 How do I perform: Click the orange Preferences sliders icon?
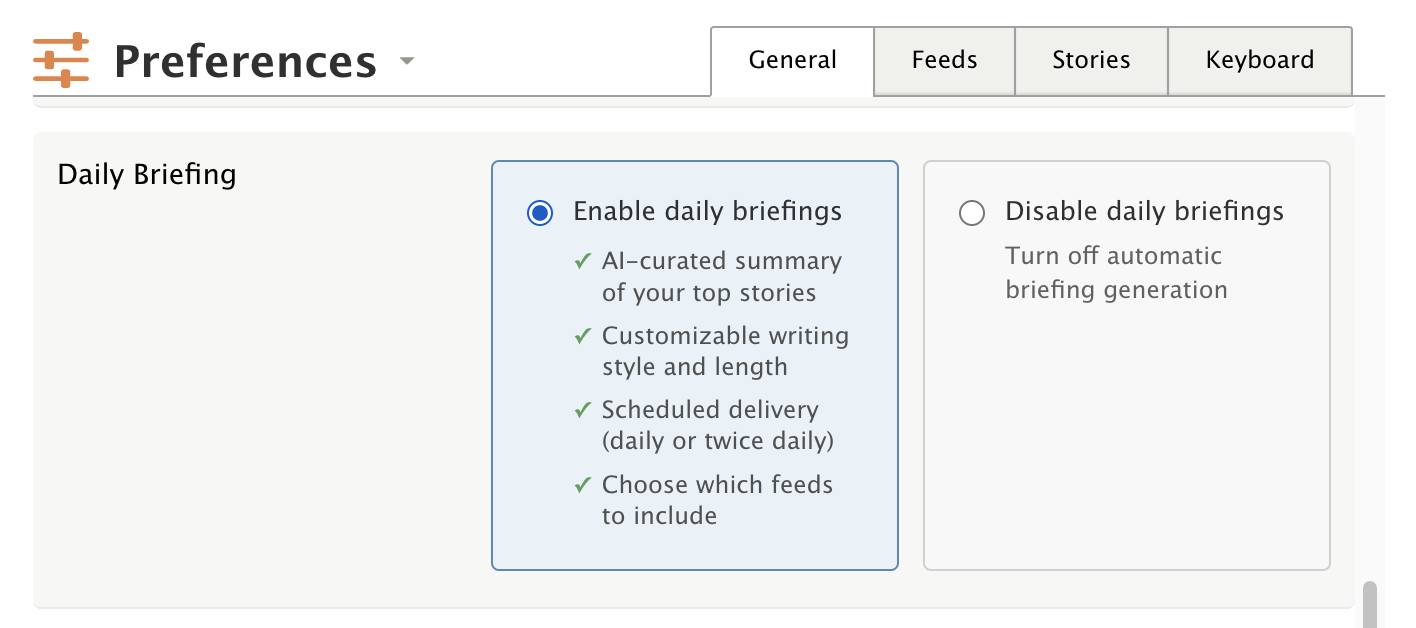(x=61, y=60)
